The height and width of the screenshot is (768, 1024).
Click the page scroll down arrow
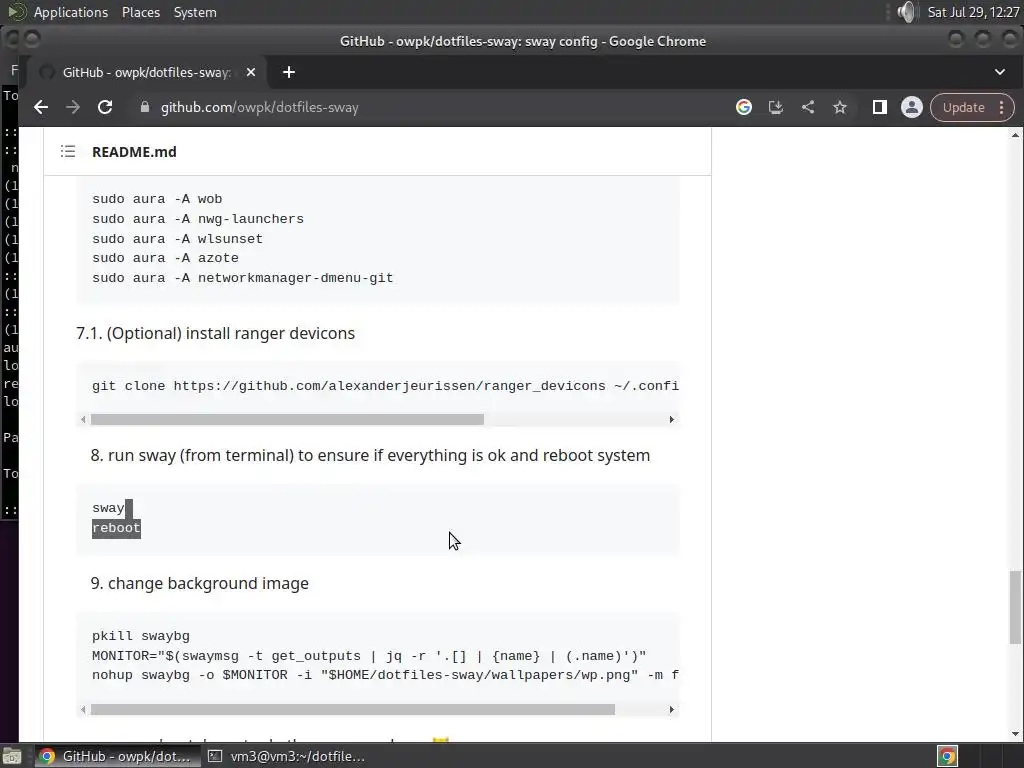pyautogui.click(x=1015, y=733)
